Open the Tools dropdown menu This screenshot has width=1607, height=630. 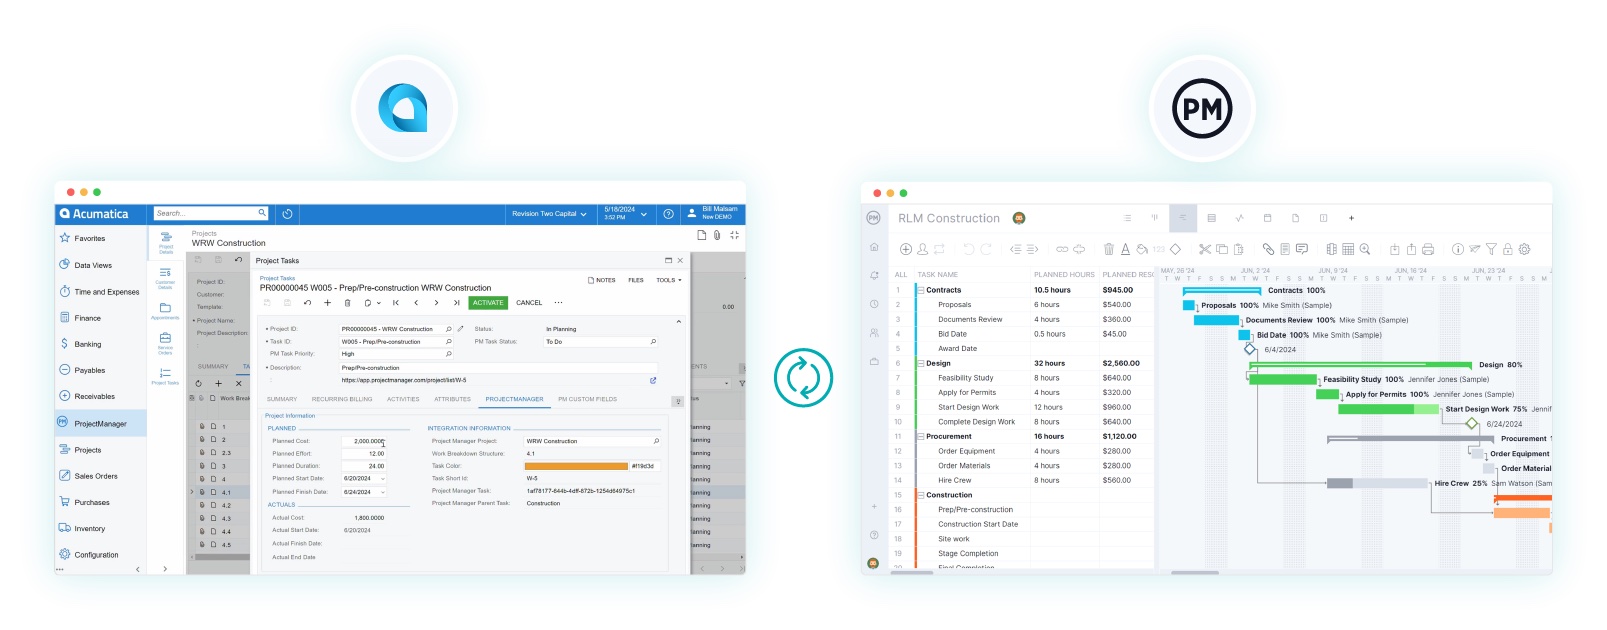click(669, 280)
